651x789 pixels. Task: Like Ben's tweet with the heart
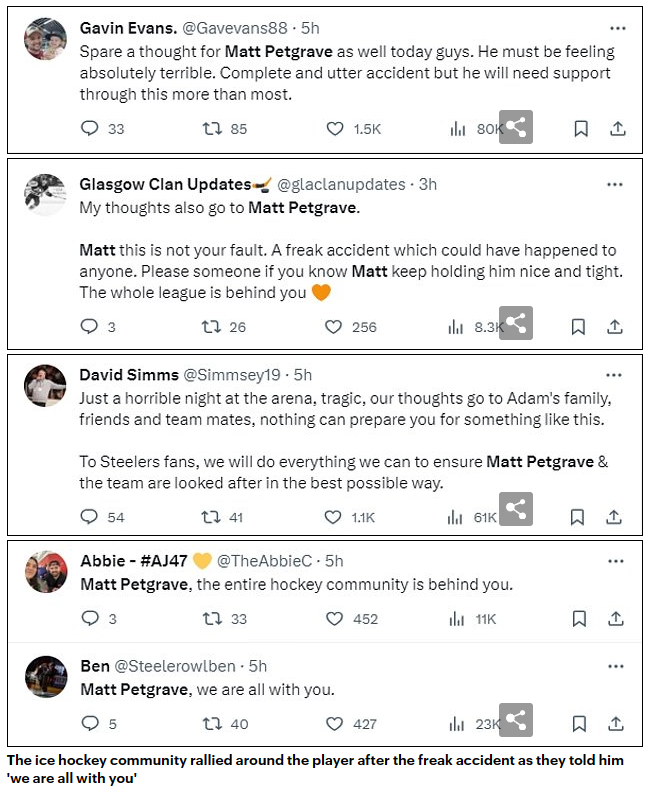pyautogui.click(x=334, y=724)
